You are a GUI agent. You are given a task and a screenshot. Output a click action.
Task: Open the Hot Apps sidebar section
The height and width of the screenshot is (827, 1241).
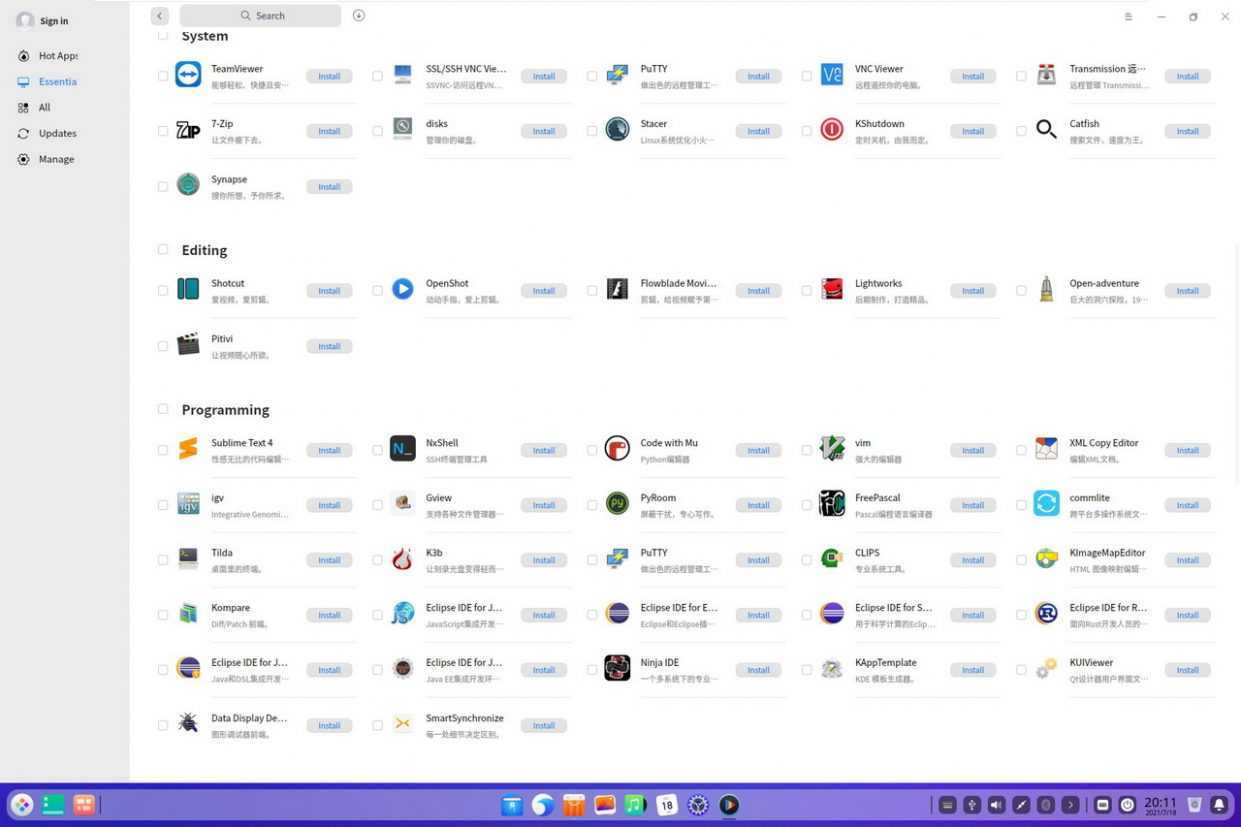[x=57, y=56]
